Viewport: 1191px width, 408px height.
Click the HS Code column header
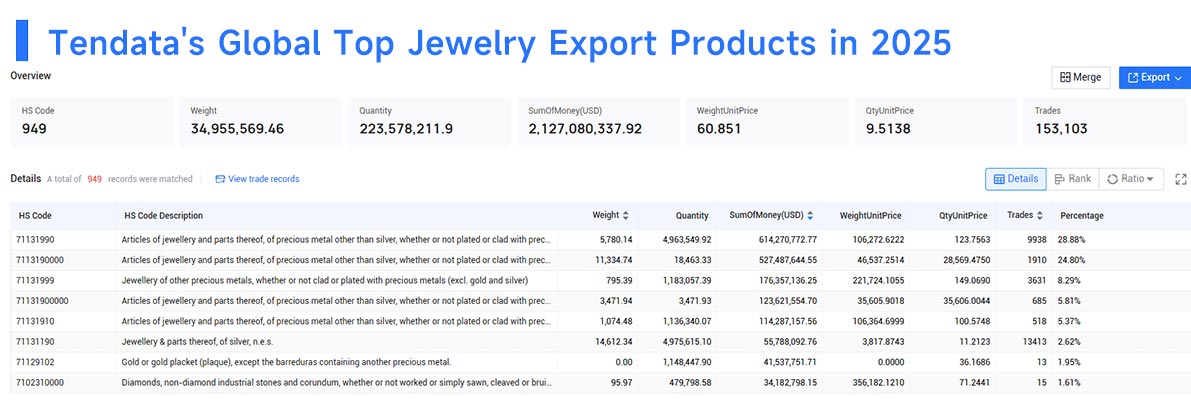pyautogui.click(x=35, y=216)
